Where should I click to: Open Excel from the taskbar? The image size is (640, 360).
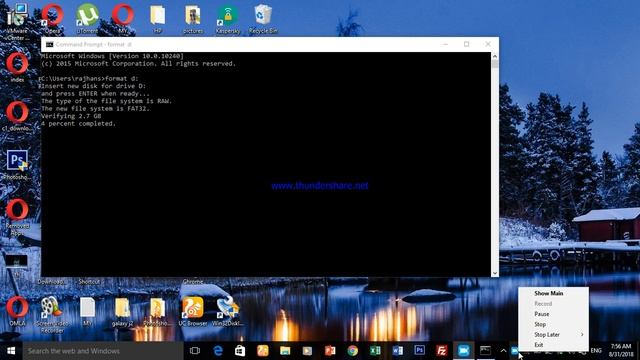(x=375, y=351)
